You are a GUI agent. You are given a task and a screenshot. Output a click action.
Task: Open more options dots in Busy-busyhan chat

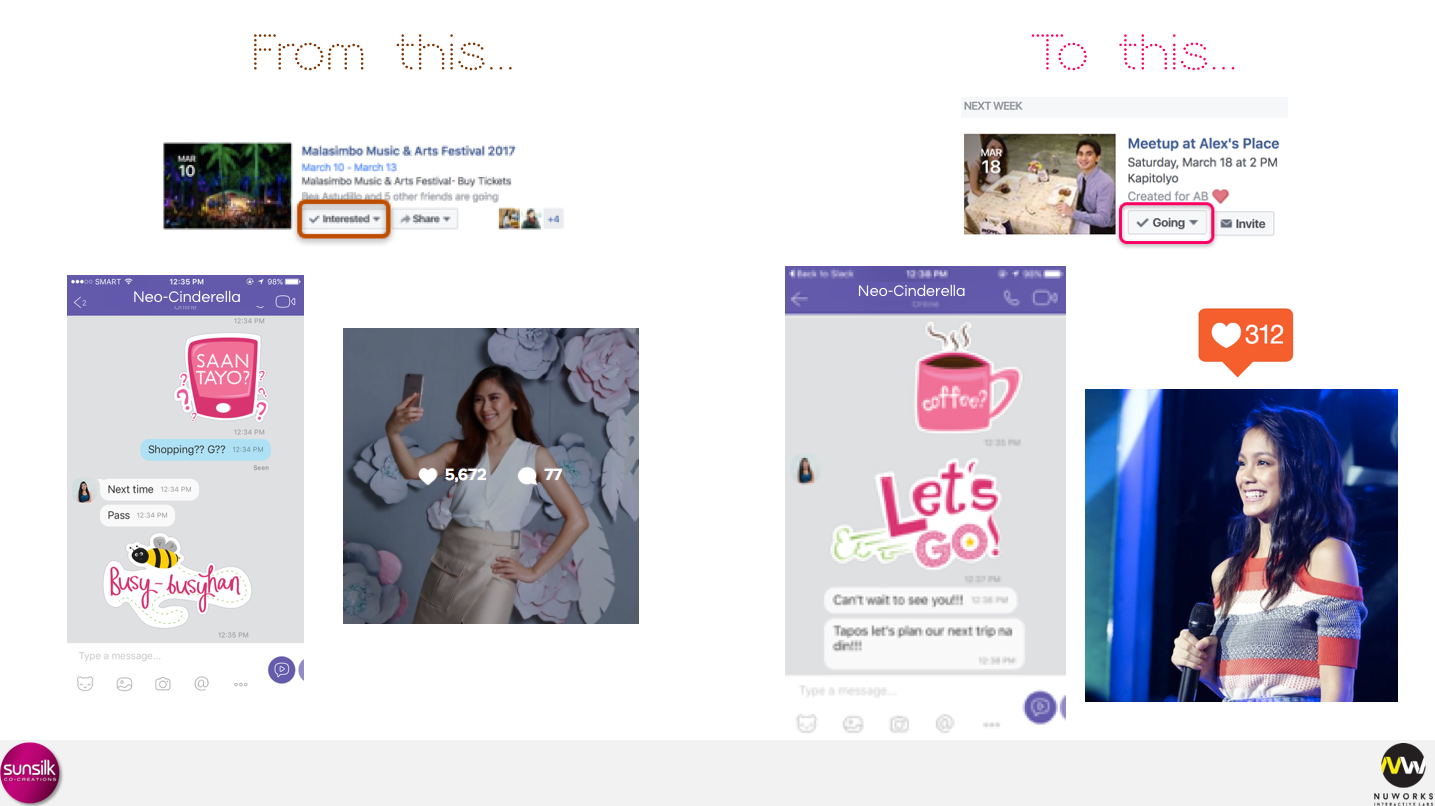coord(240,685)
